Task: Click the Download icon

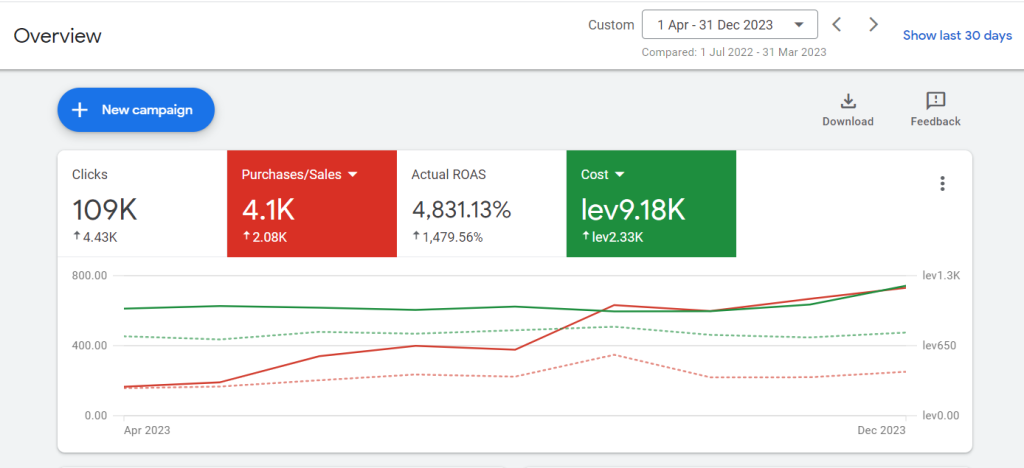Action: pyautogui.click(x=848, y=101)
